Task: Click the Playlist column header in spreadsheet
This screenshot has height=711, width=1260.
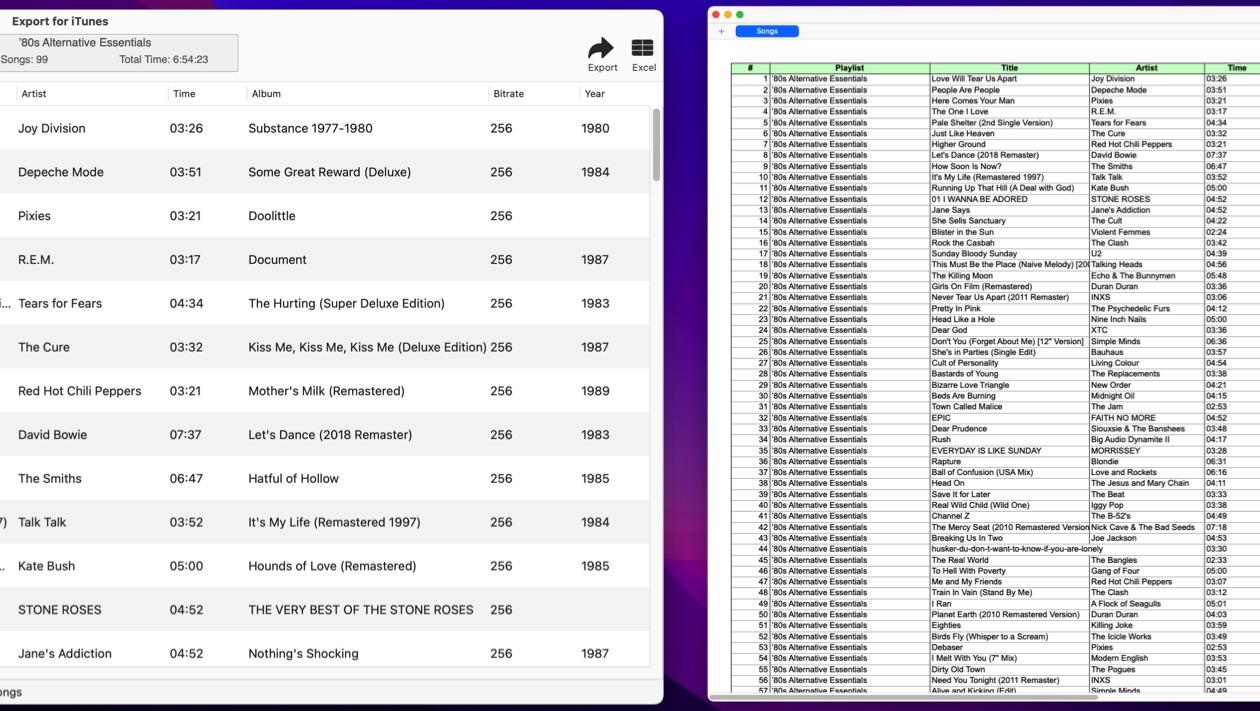Action: (849, 68)
